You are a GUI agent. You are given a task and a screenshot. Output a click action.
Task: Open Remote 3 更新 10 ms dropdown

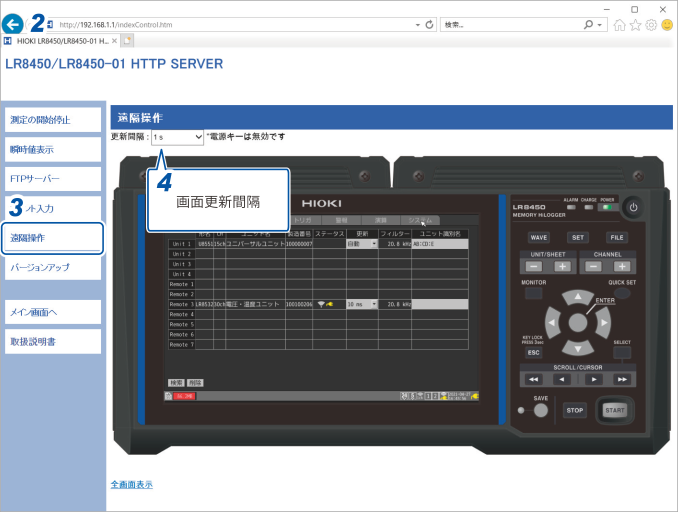pos(362,304)
